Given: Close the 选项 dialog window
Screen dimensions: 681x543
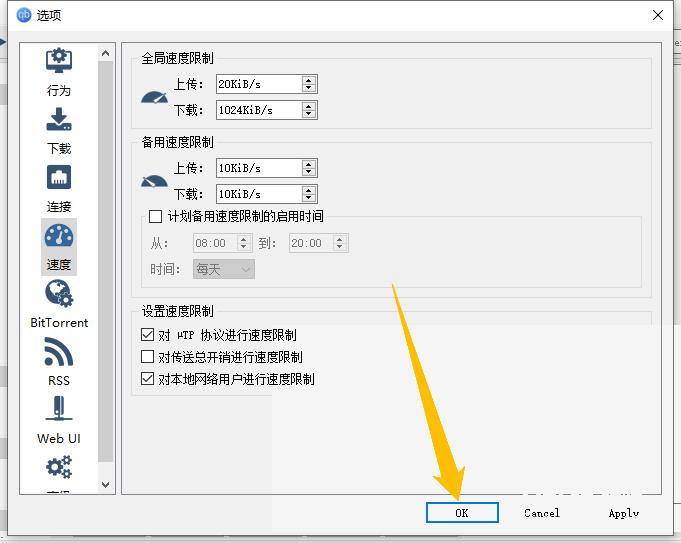Looking at the screenshot, I should 658,15.
